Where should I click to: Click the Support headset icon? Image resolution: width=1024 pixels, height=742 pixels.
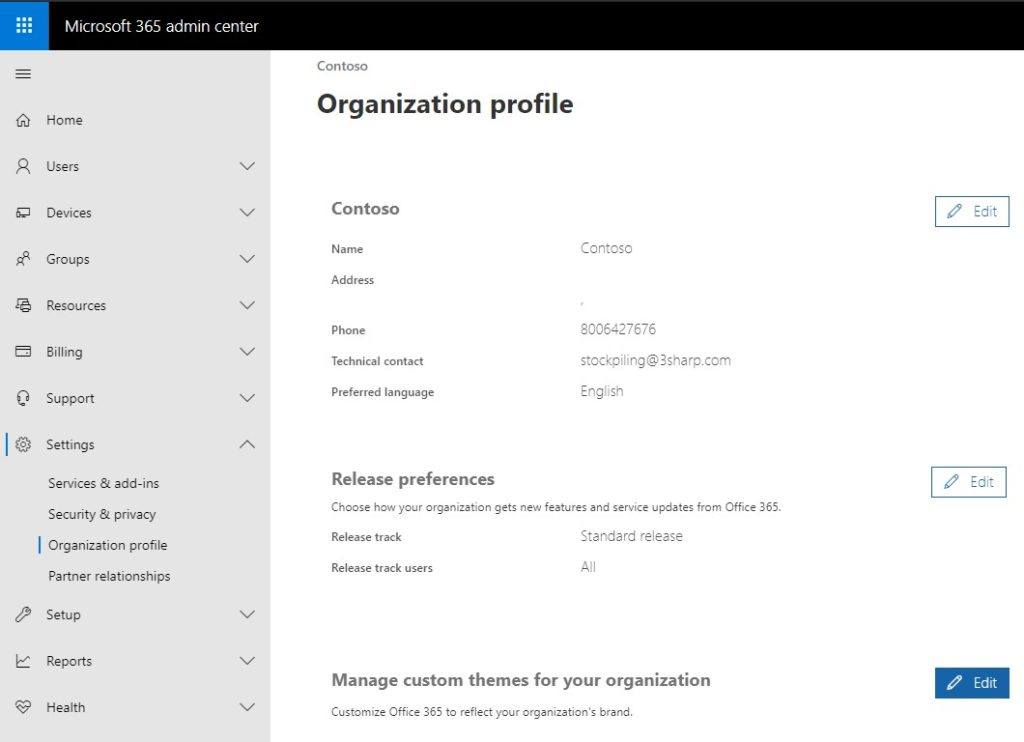click(23, 398)
